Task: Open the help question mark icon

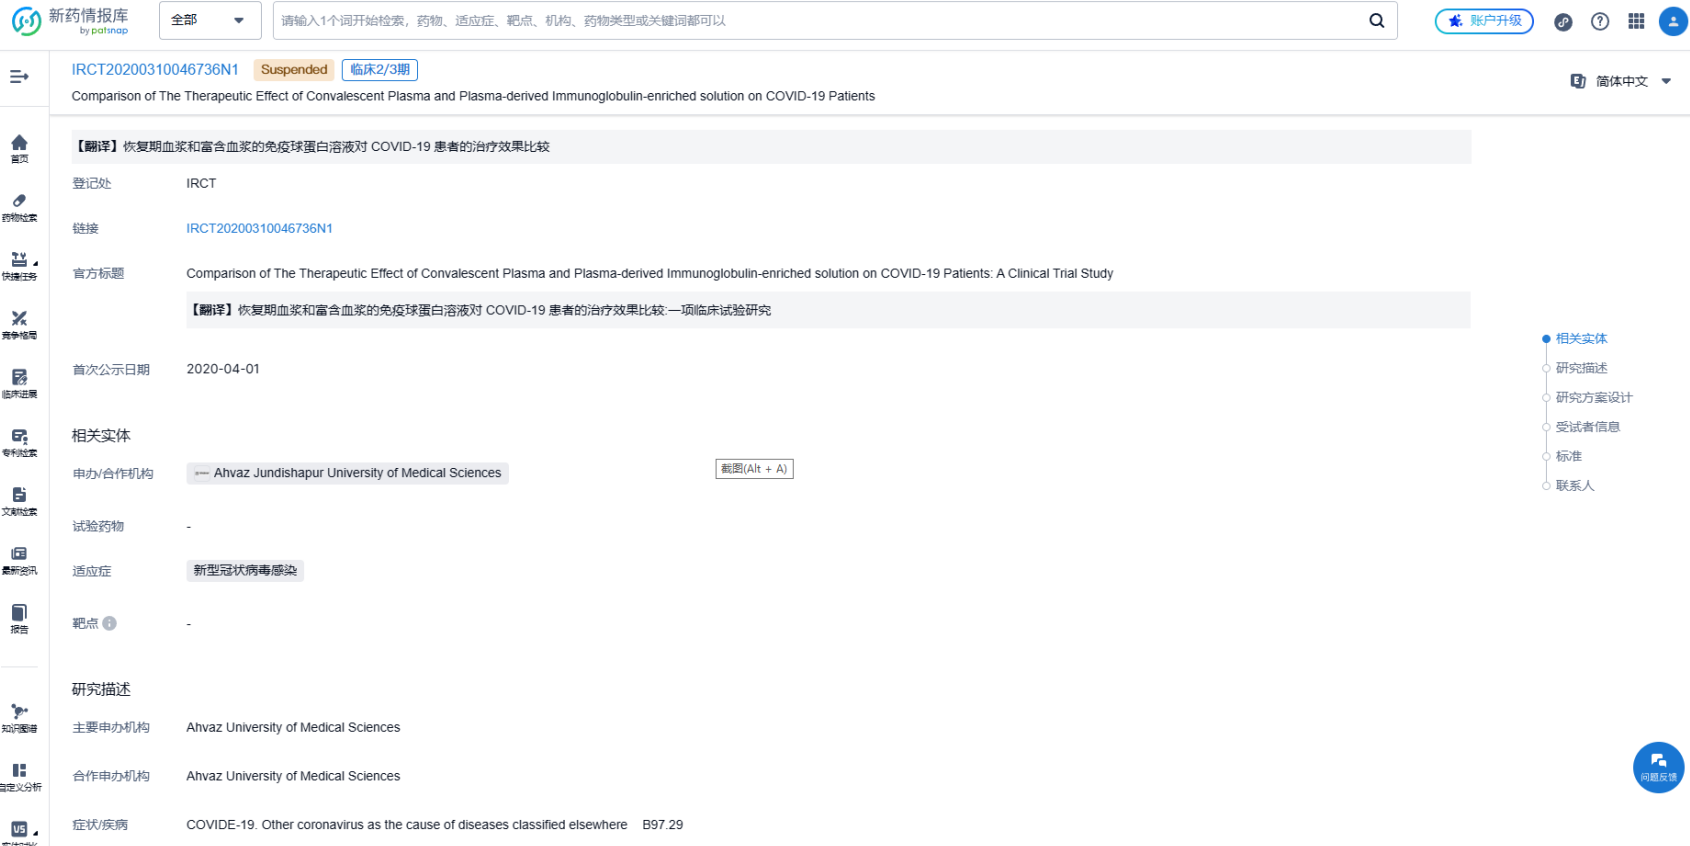Action: point(1600,21)
